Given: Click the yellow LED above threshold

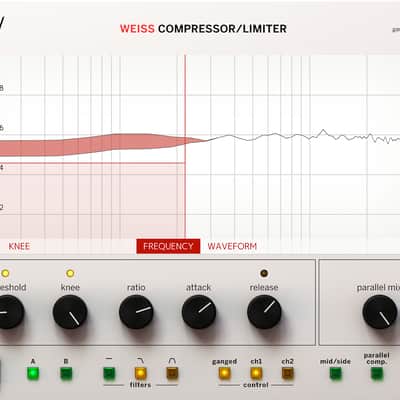Looking at the screenshot, I should (x=5, y=274).
